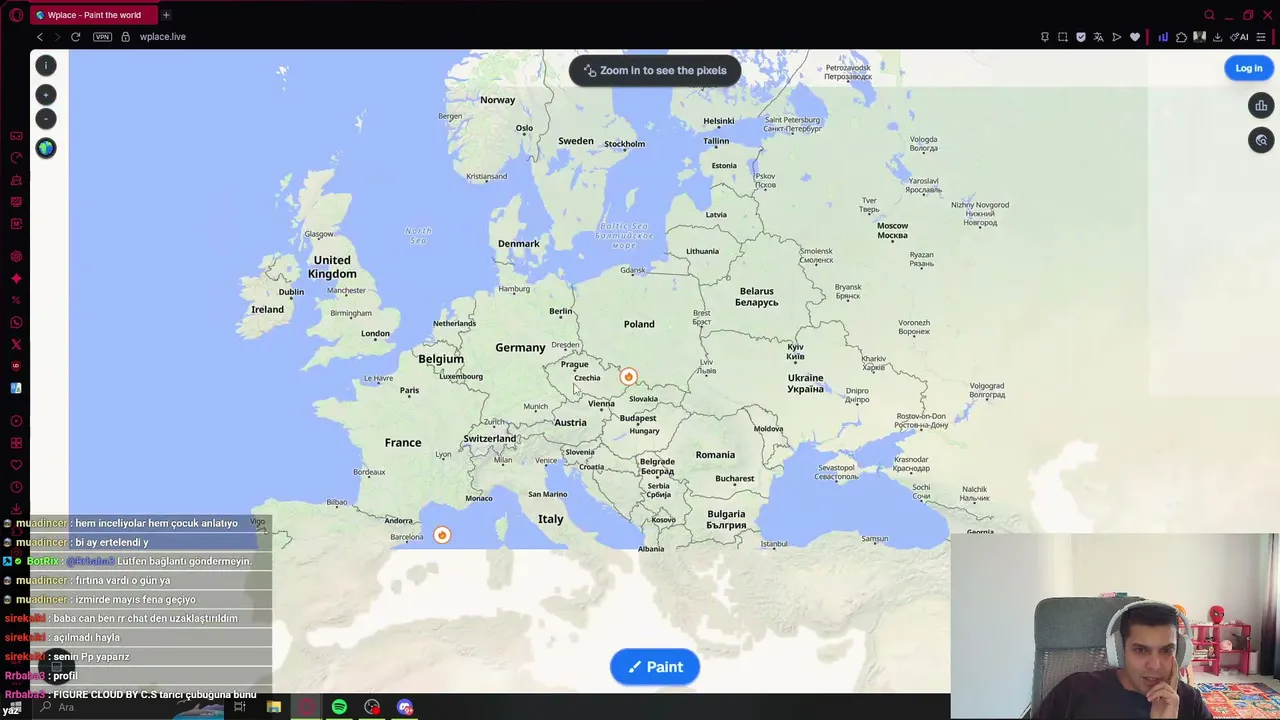Open the Windows Start menu

[14, 707]
